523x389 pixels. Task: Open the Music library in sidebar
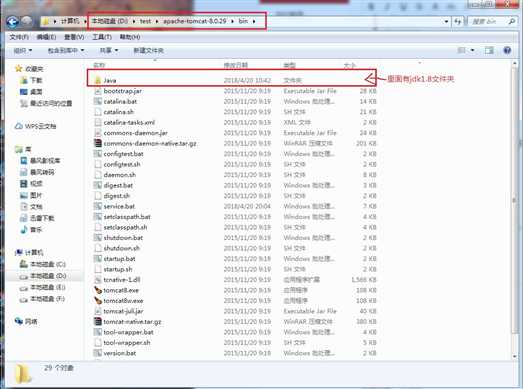(31, 230)
